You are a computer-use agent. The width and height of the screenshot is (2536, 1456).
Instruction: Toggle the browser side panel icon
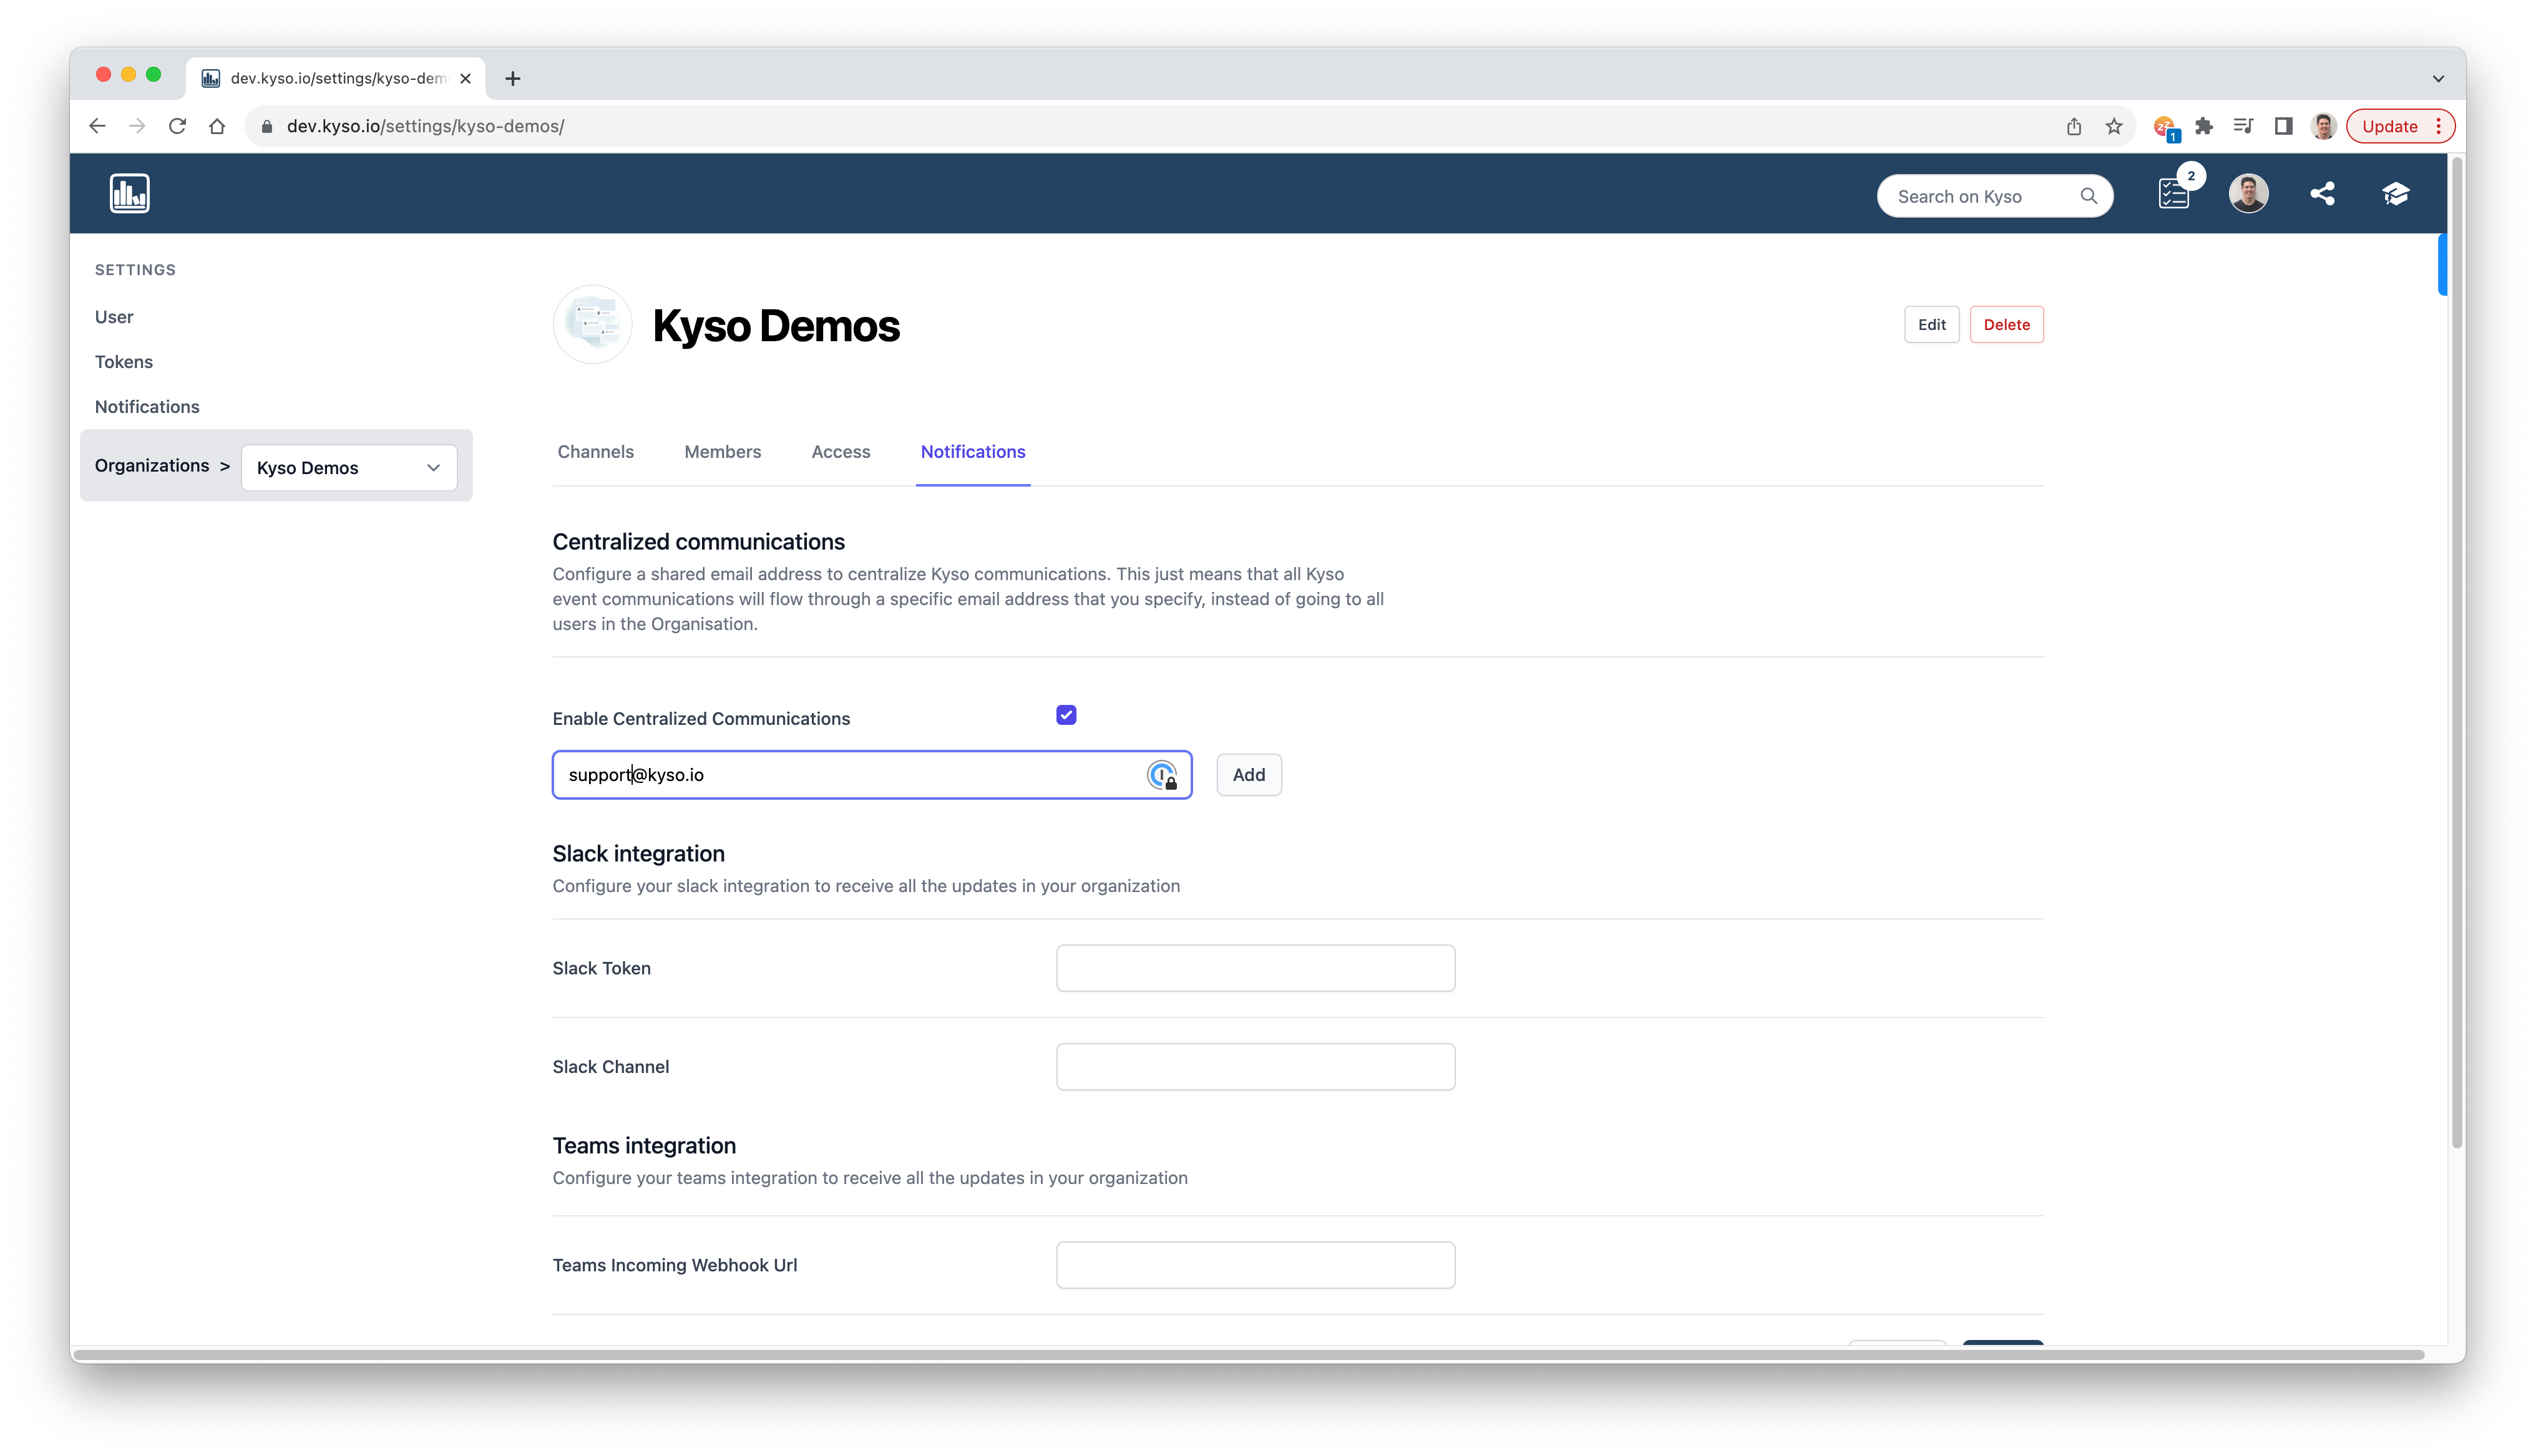pyautogui.click(x=2284, y=126)
